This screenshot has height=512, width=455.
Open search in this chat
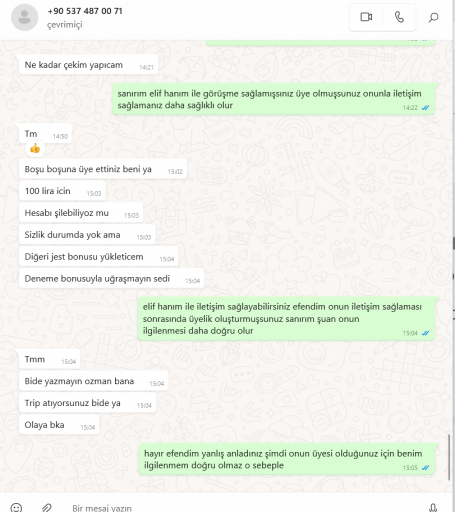point(433,17)
